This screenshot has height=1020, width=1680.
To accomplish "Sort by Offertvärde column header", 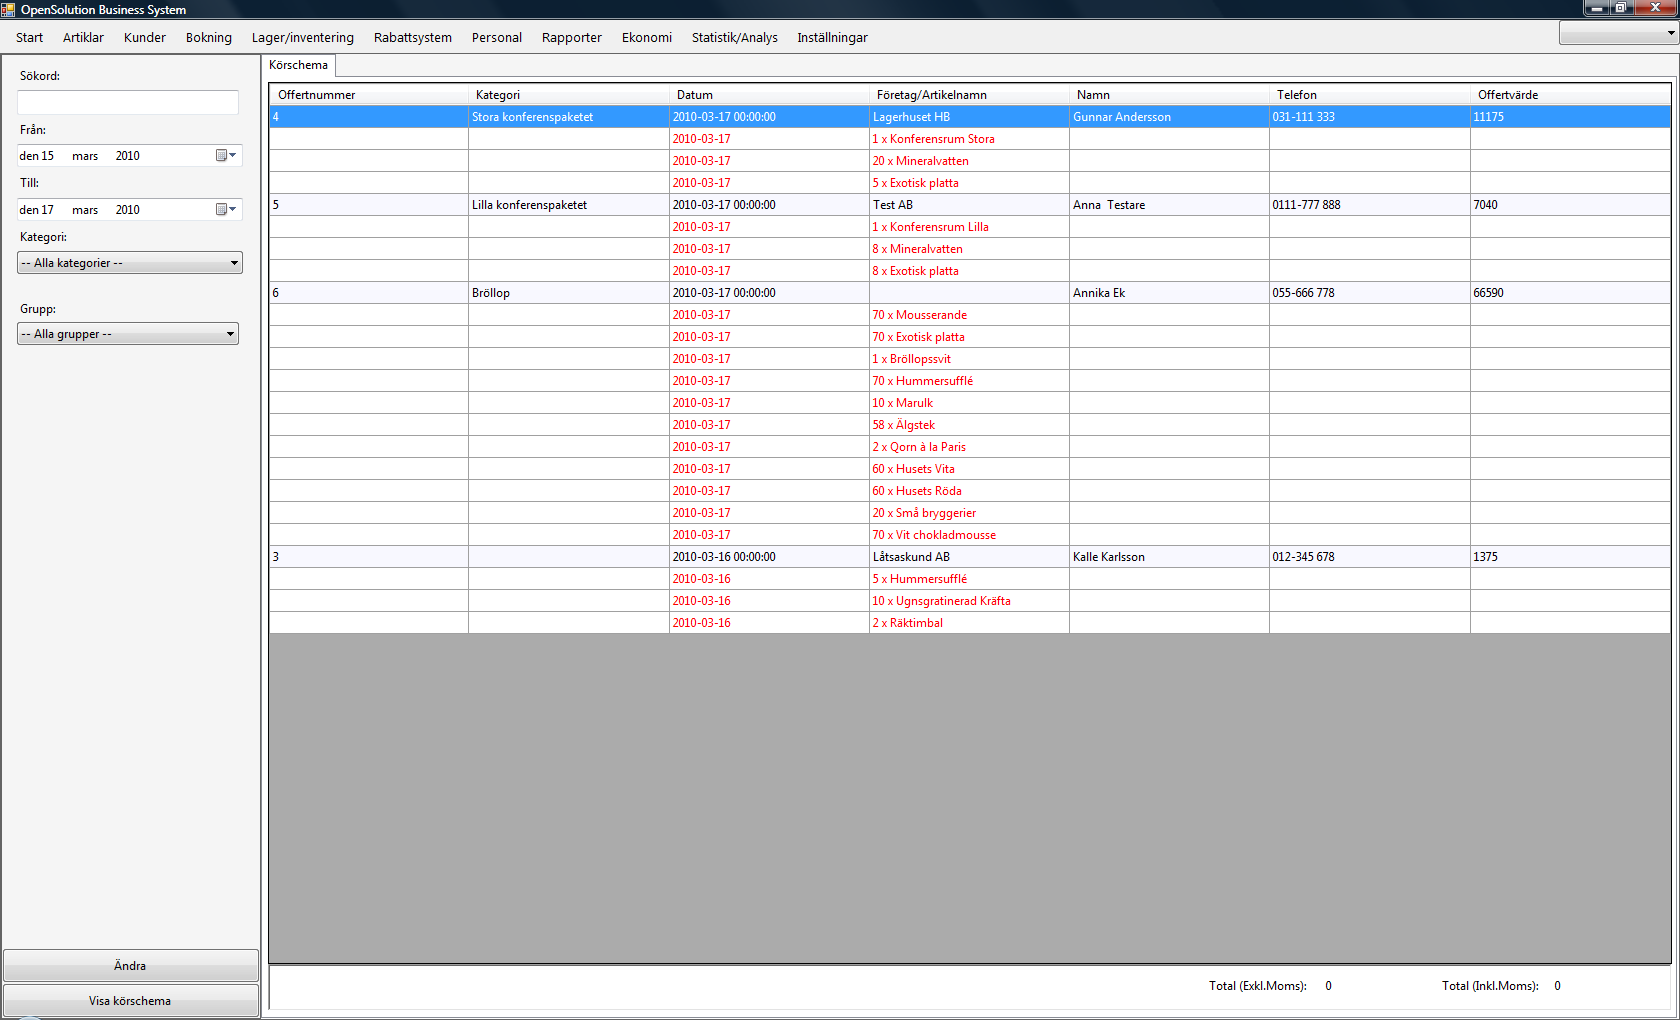I will 1570,95.
